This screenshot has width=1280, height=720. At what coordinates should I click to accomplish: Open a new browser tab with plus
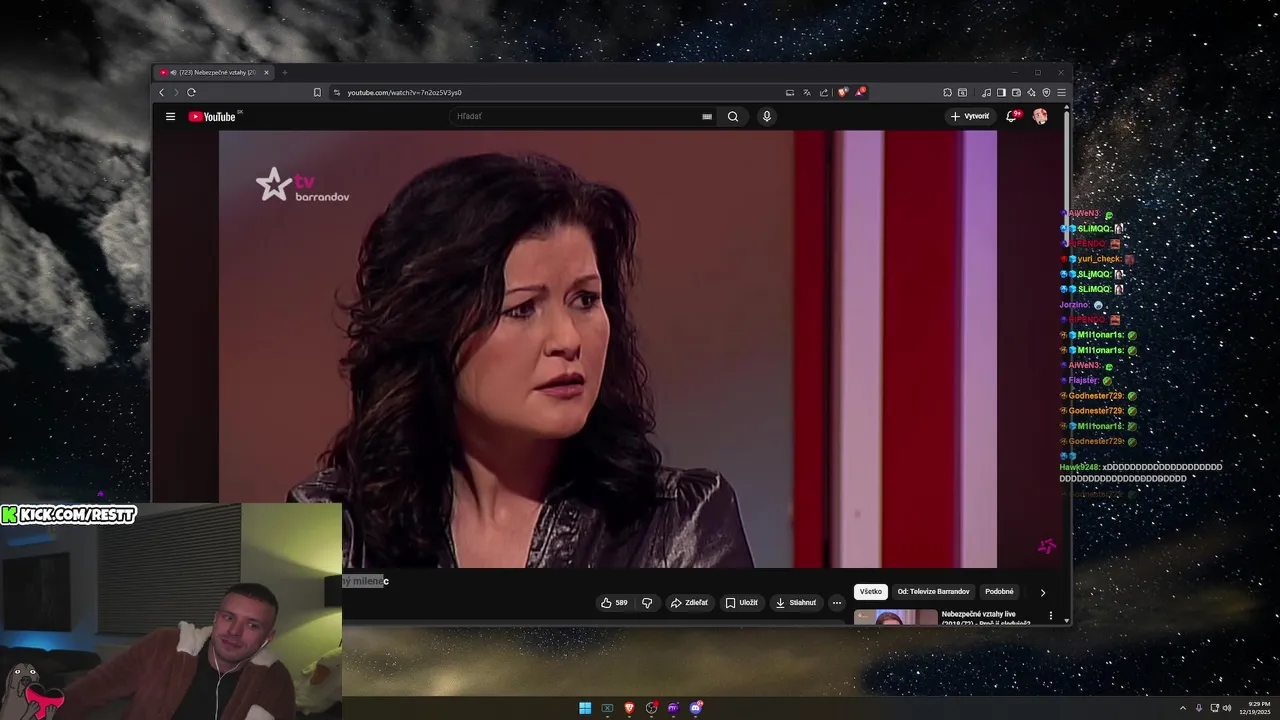pos(284,72)
